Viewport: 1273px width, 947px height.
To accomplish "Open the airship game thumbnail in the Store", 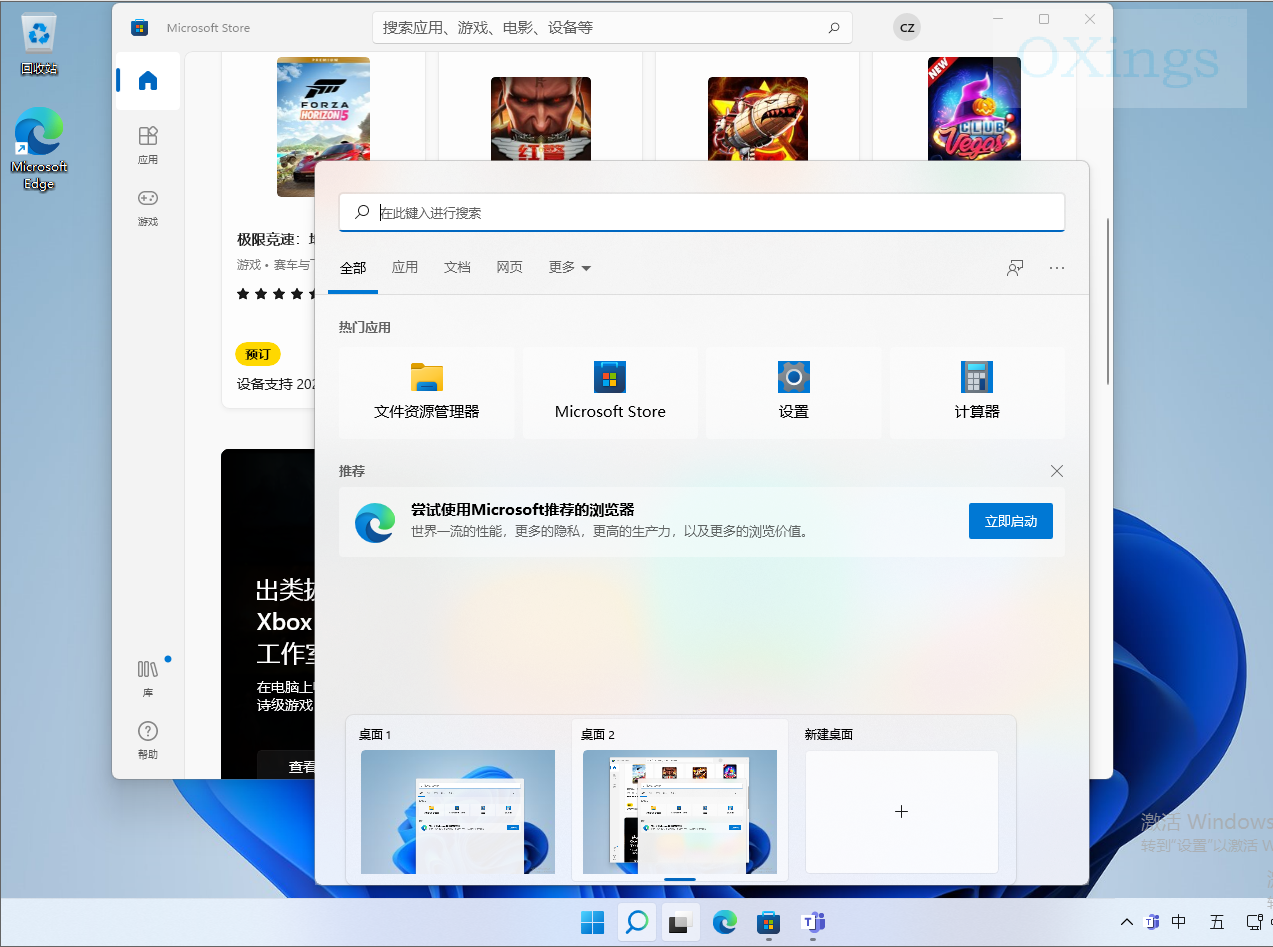I will (x=758, y=119).
